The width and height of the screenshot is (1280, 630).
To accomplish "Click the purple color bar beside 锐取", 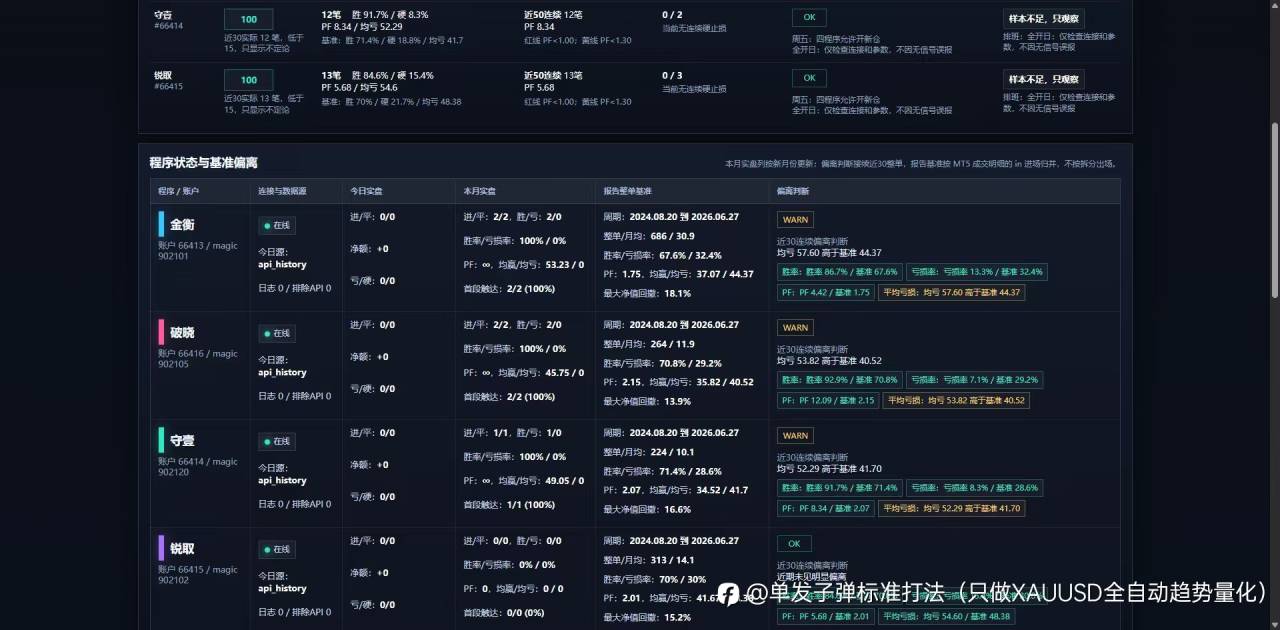I will pyautogui.click(x=161, y=548).
